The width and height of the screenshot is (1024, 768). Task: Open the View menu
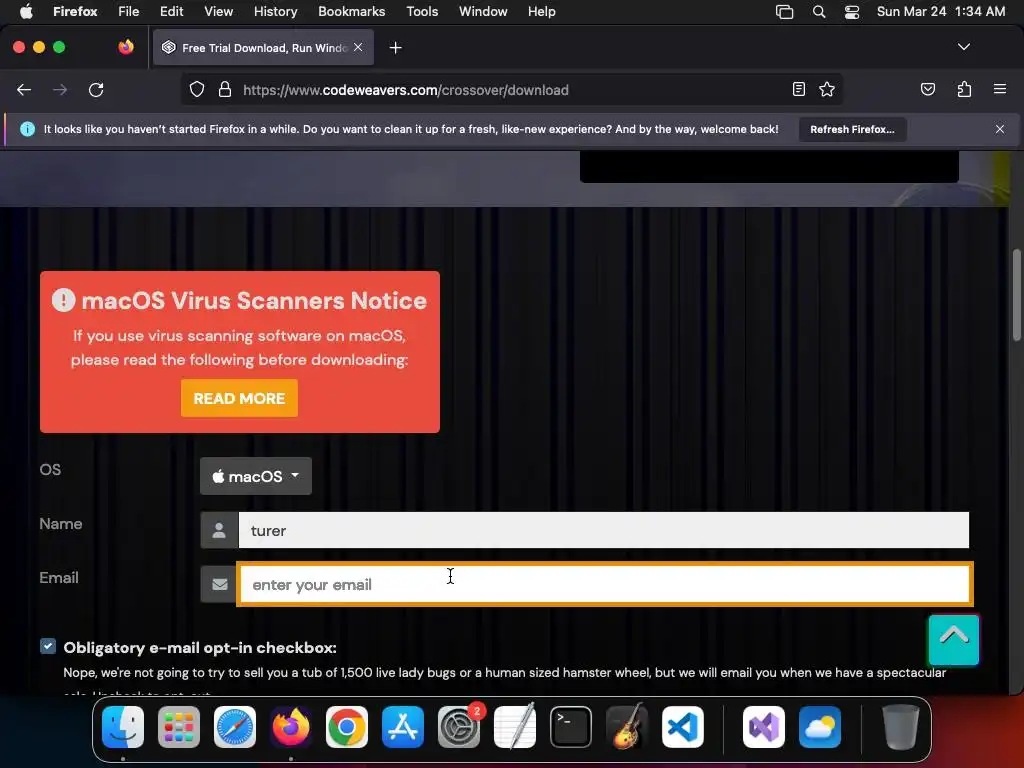coord(218,12)
